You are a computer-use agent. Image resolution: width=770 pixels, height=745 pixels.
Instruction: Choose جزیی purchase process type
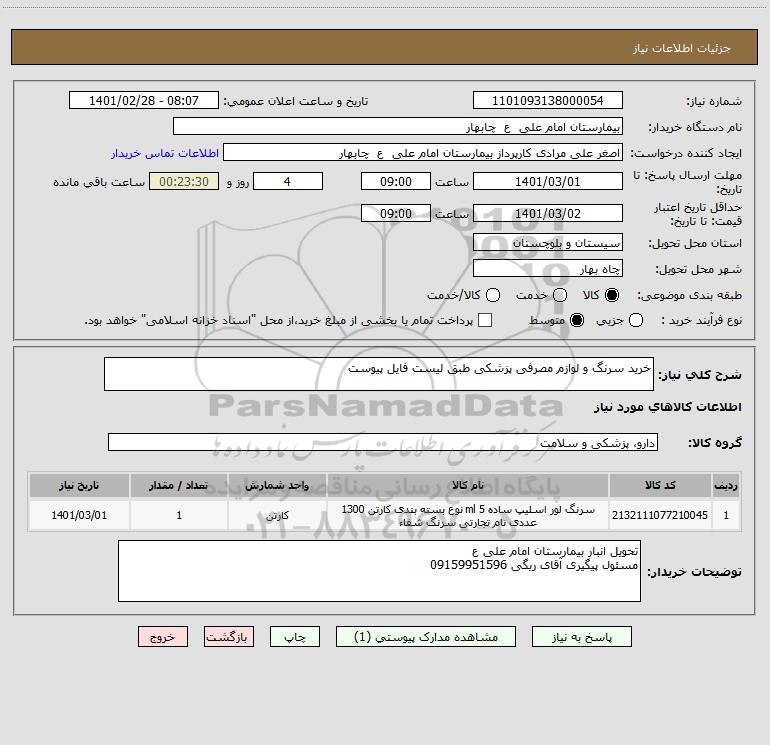(636, 321)
